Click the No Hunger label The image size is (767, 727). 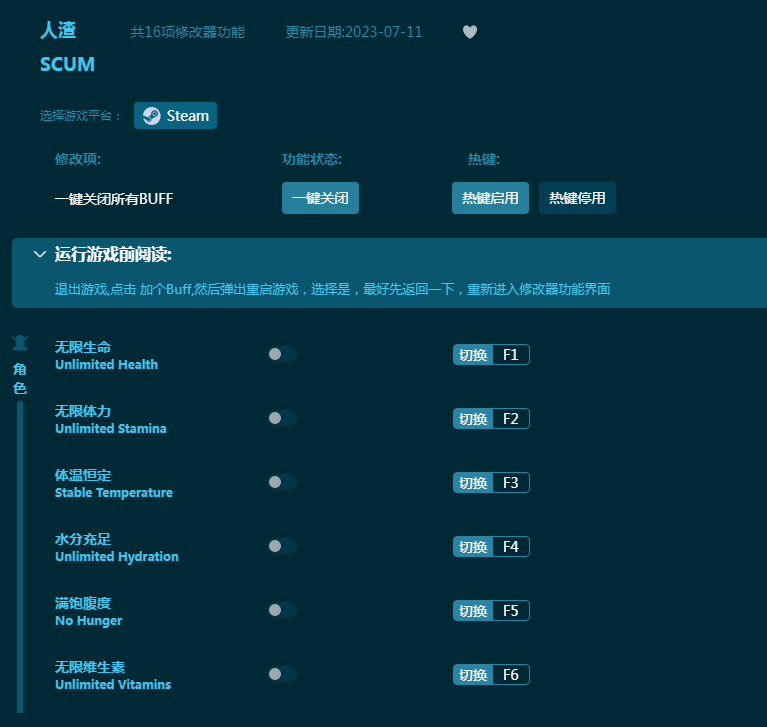pyautogui.click(x=89, y=620)
